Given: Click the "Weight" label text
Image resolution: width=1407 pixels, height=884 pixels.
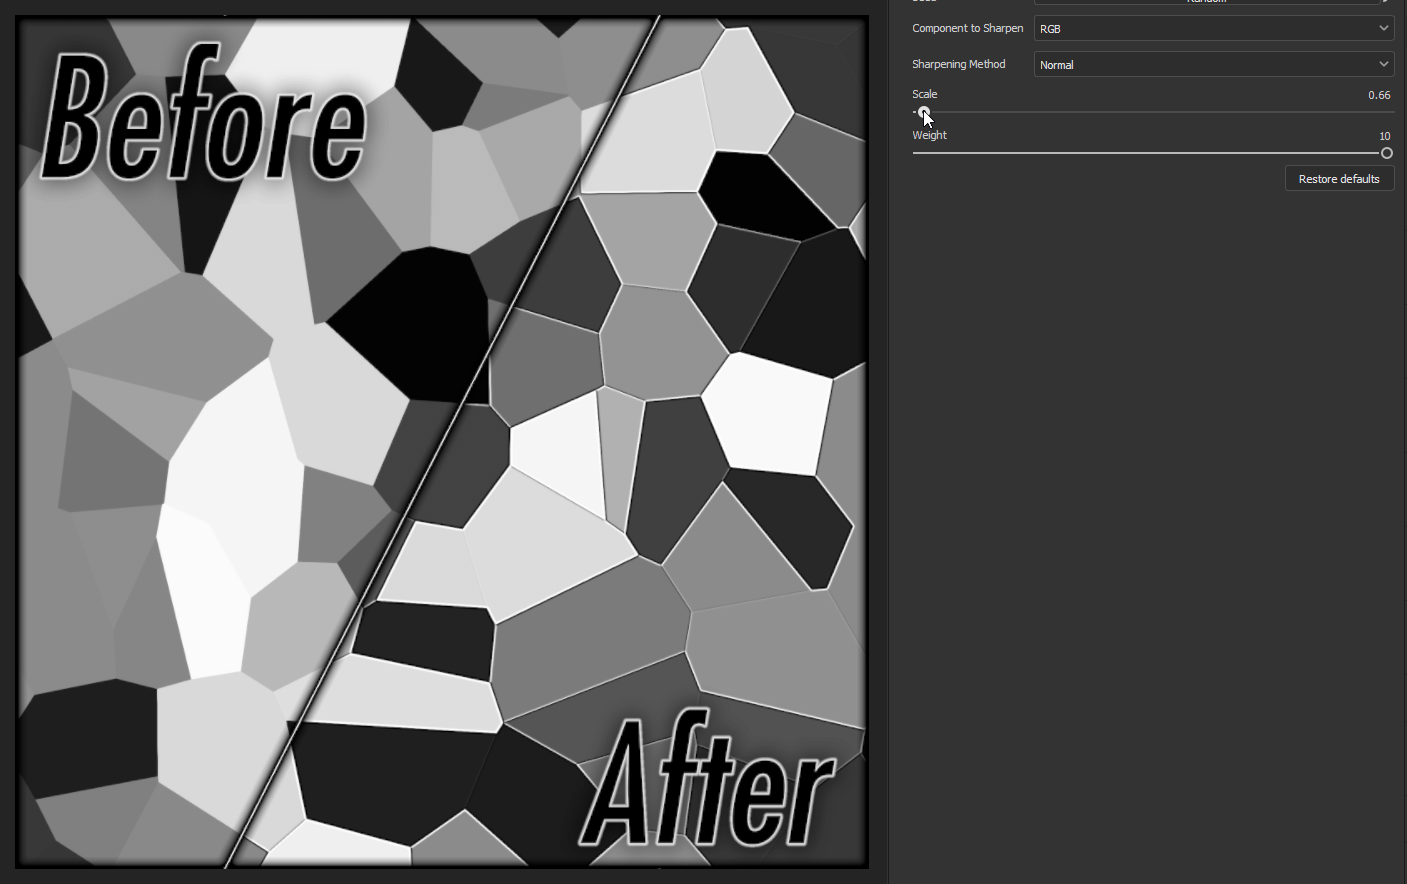Looking at the screenshot, I should (x=929, y=135).
